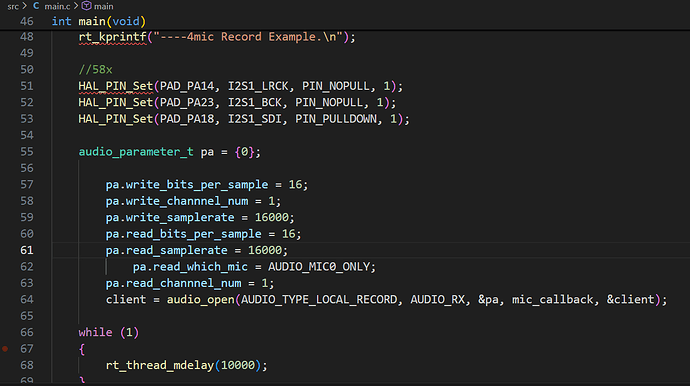Click the 10000 delay value

click(238, 365)
